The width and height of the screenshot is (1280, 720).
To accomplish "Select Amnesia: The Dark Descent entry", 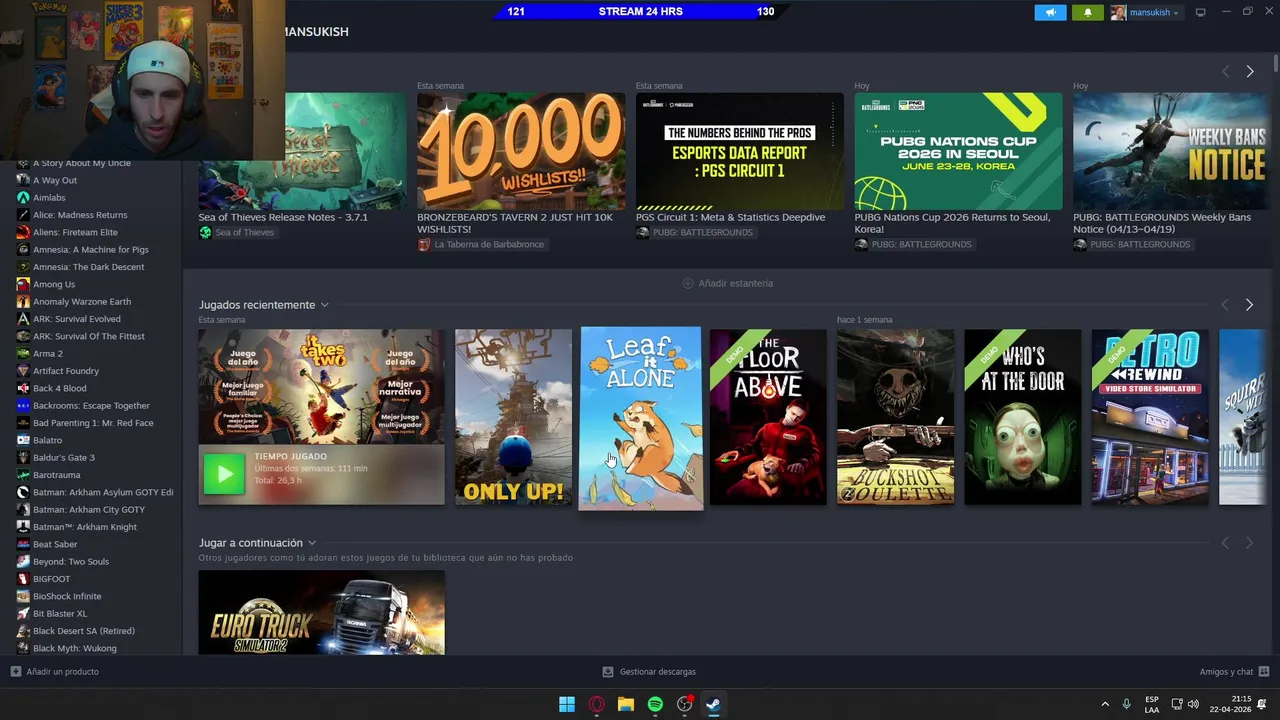I will point(89,267).
